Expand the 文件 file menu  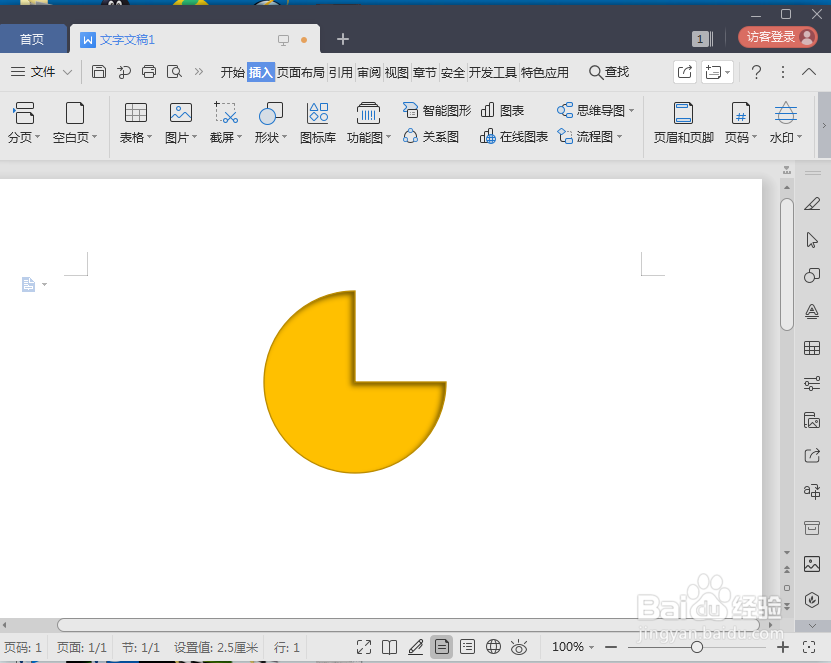coord(44,71)
